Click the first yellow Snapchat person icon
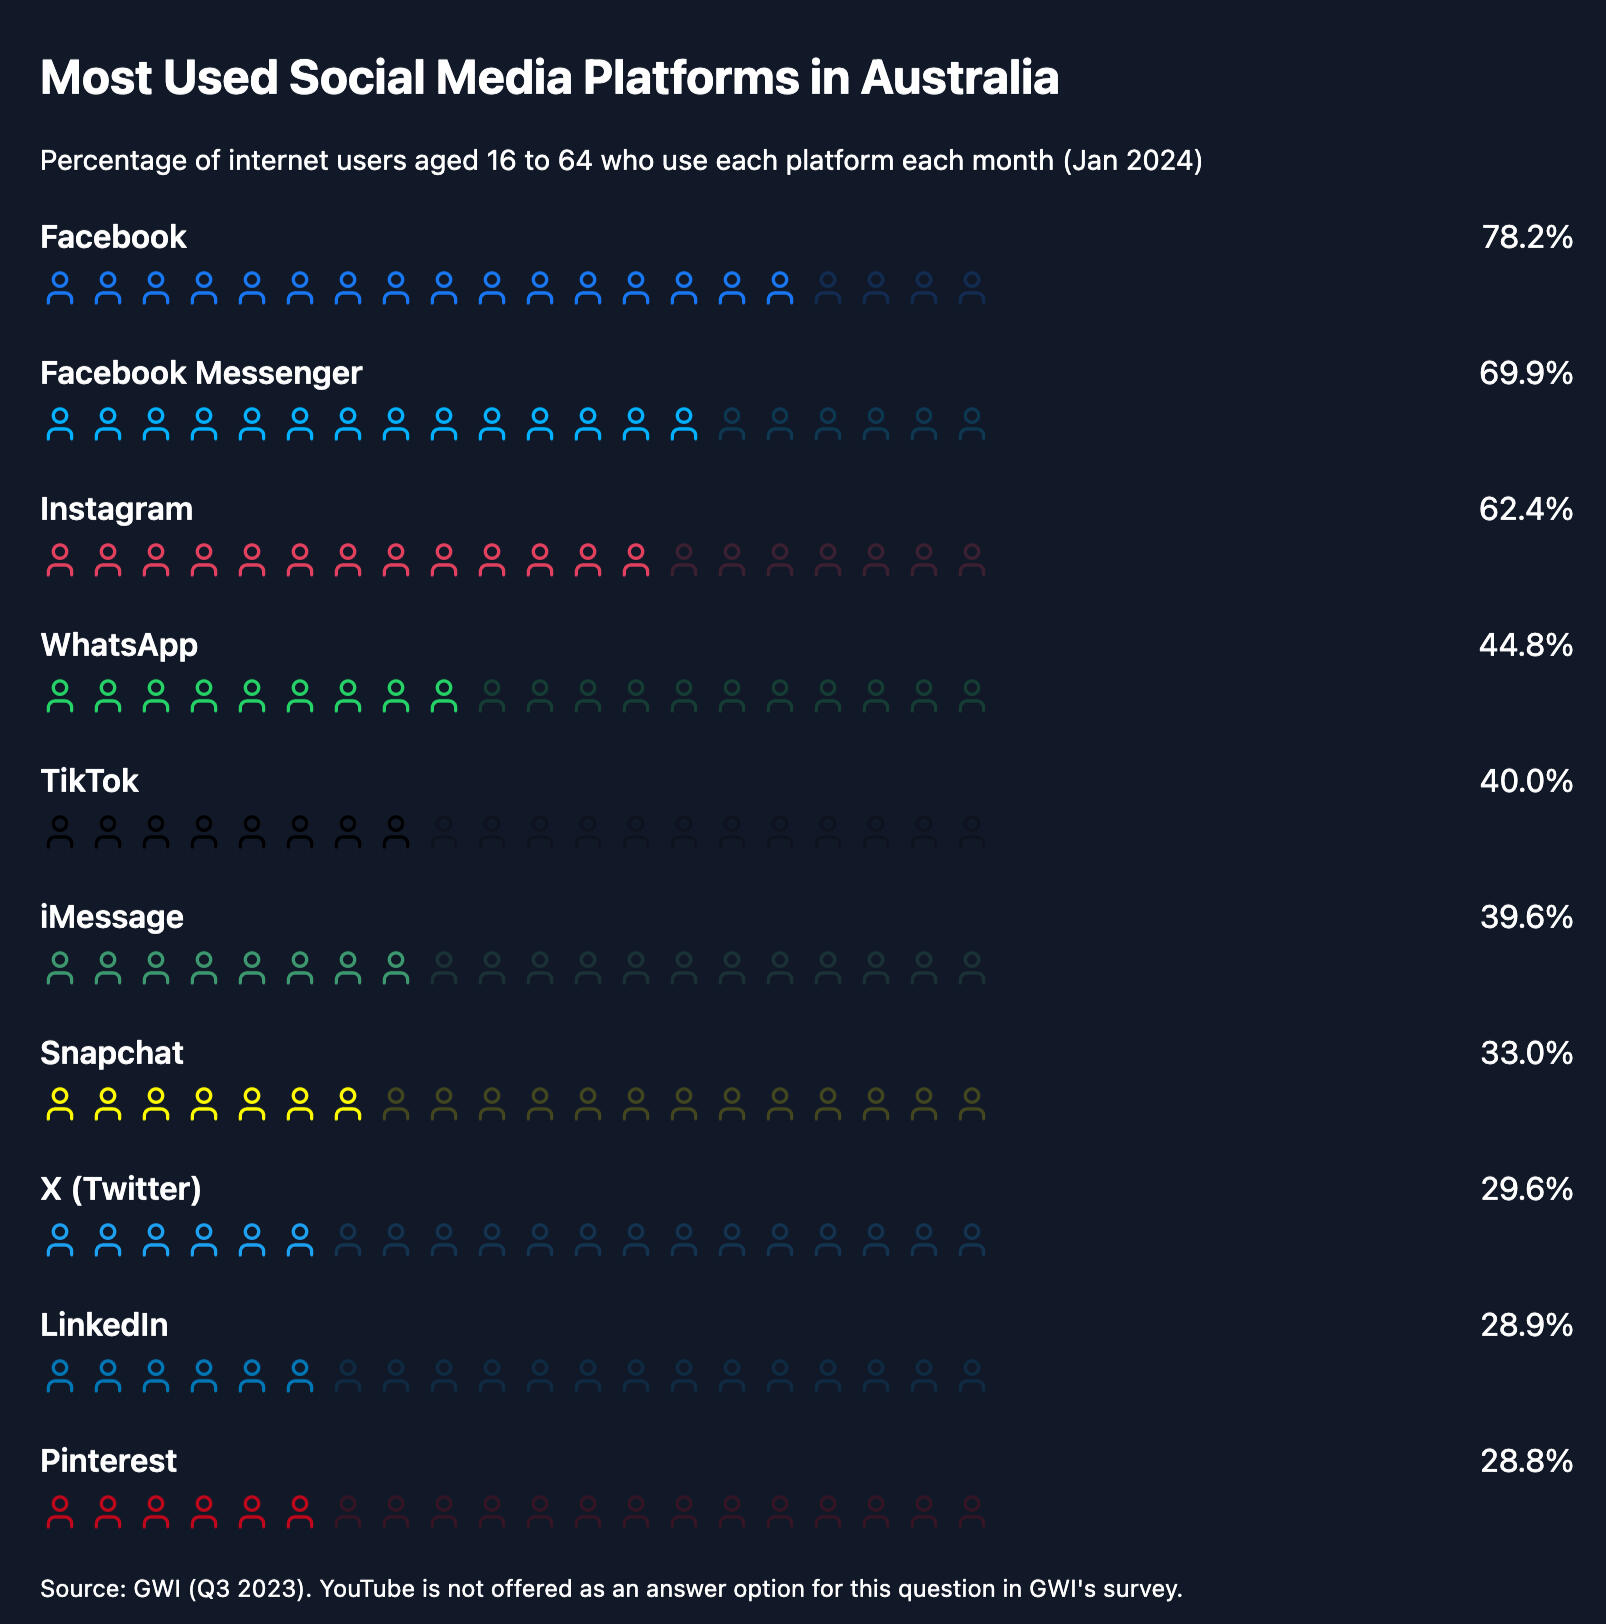Screen dimensions: 1606x1624 60,1104
